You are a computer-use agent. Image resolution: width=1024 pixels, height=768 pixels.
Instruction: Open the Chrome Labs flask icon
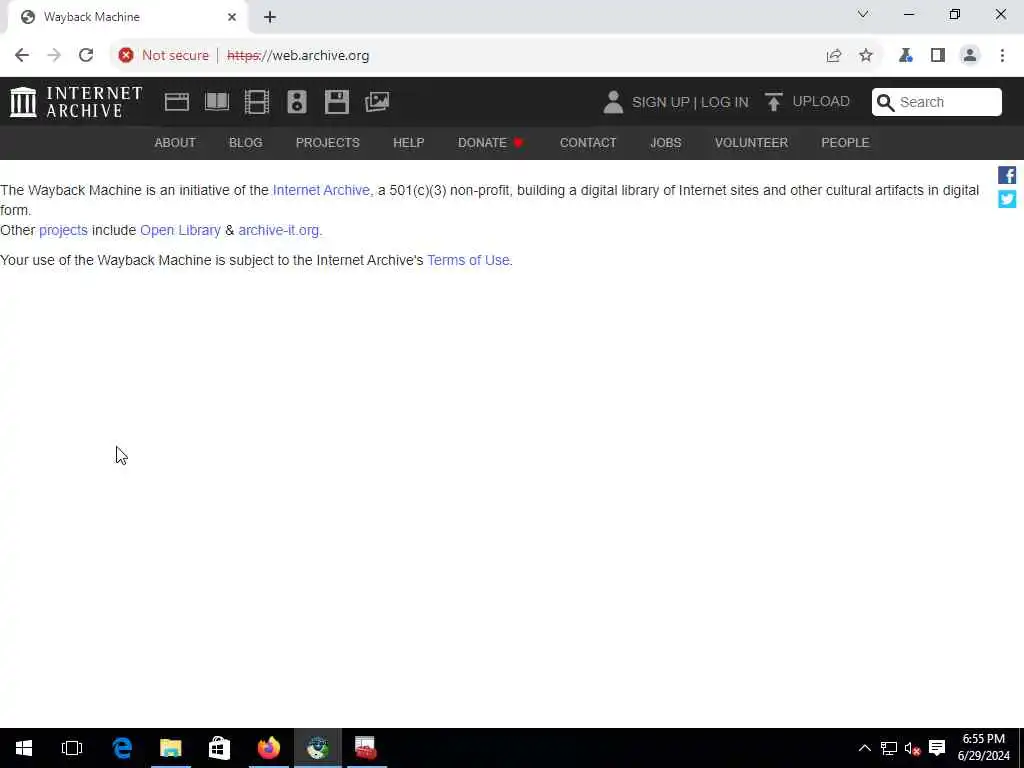click(905, 56)
